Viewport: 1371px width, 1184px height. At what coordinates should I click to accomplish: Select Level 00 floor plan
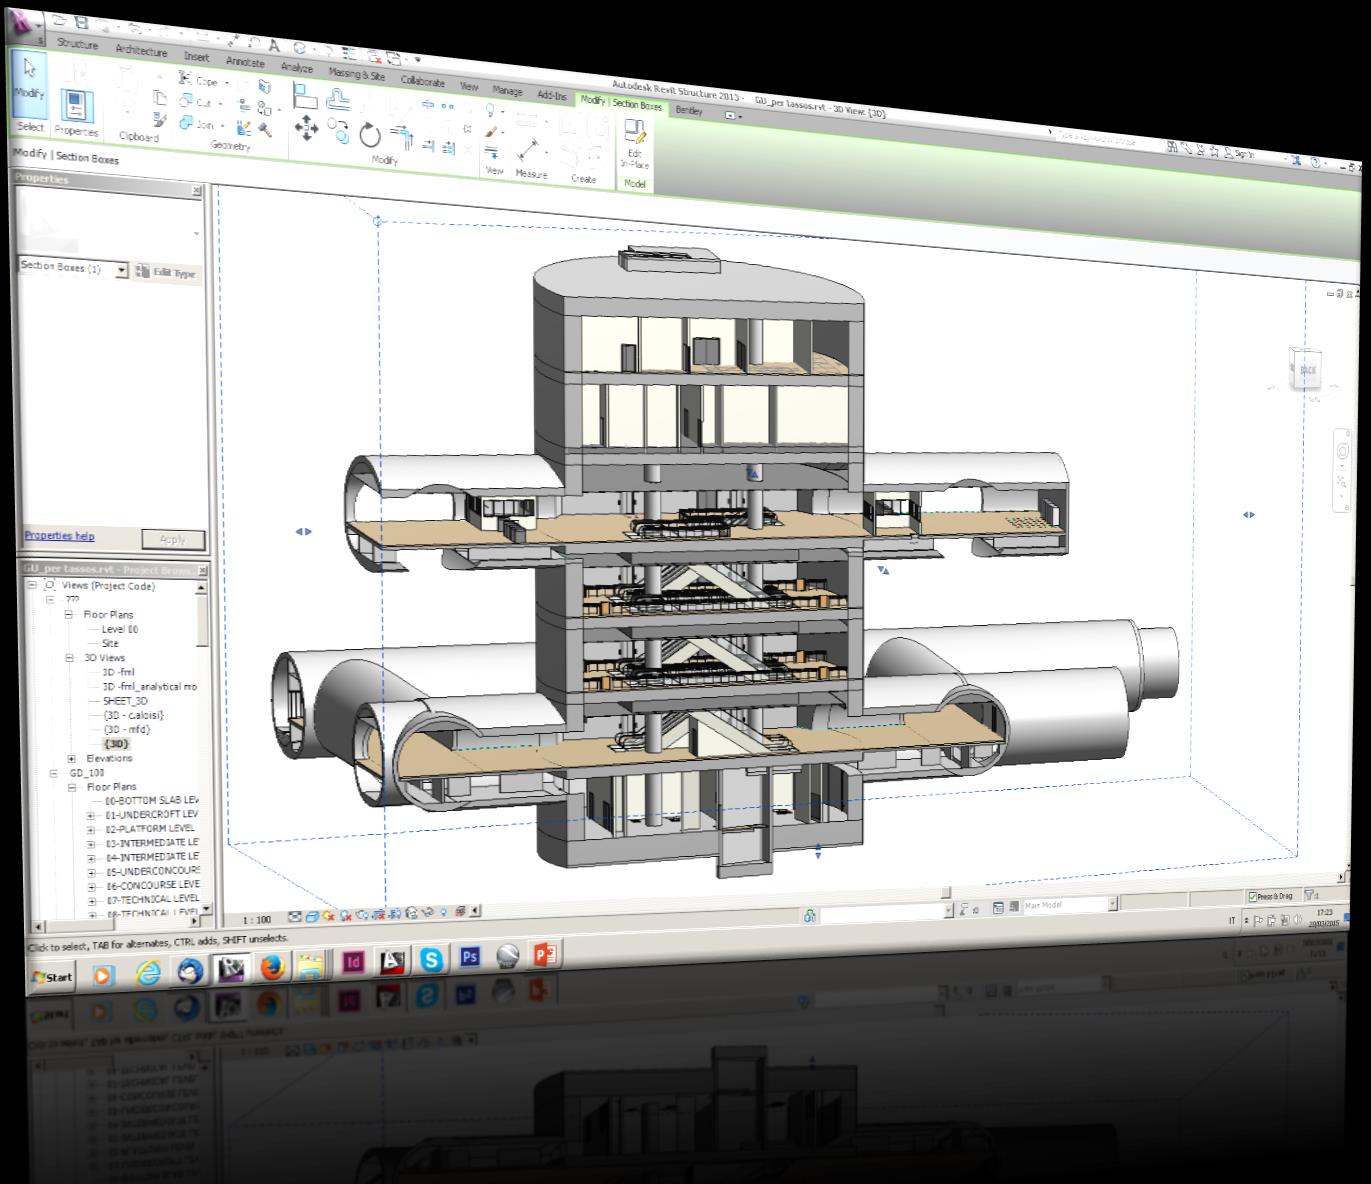[x=120, y=629]
